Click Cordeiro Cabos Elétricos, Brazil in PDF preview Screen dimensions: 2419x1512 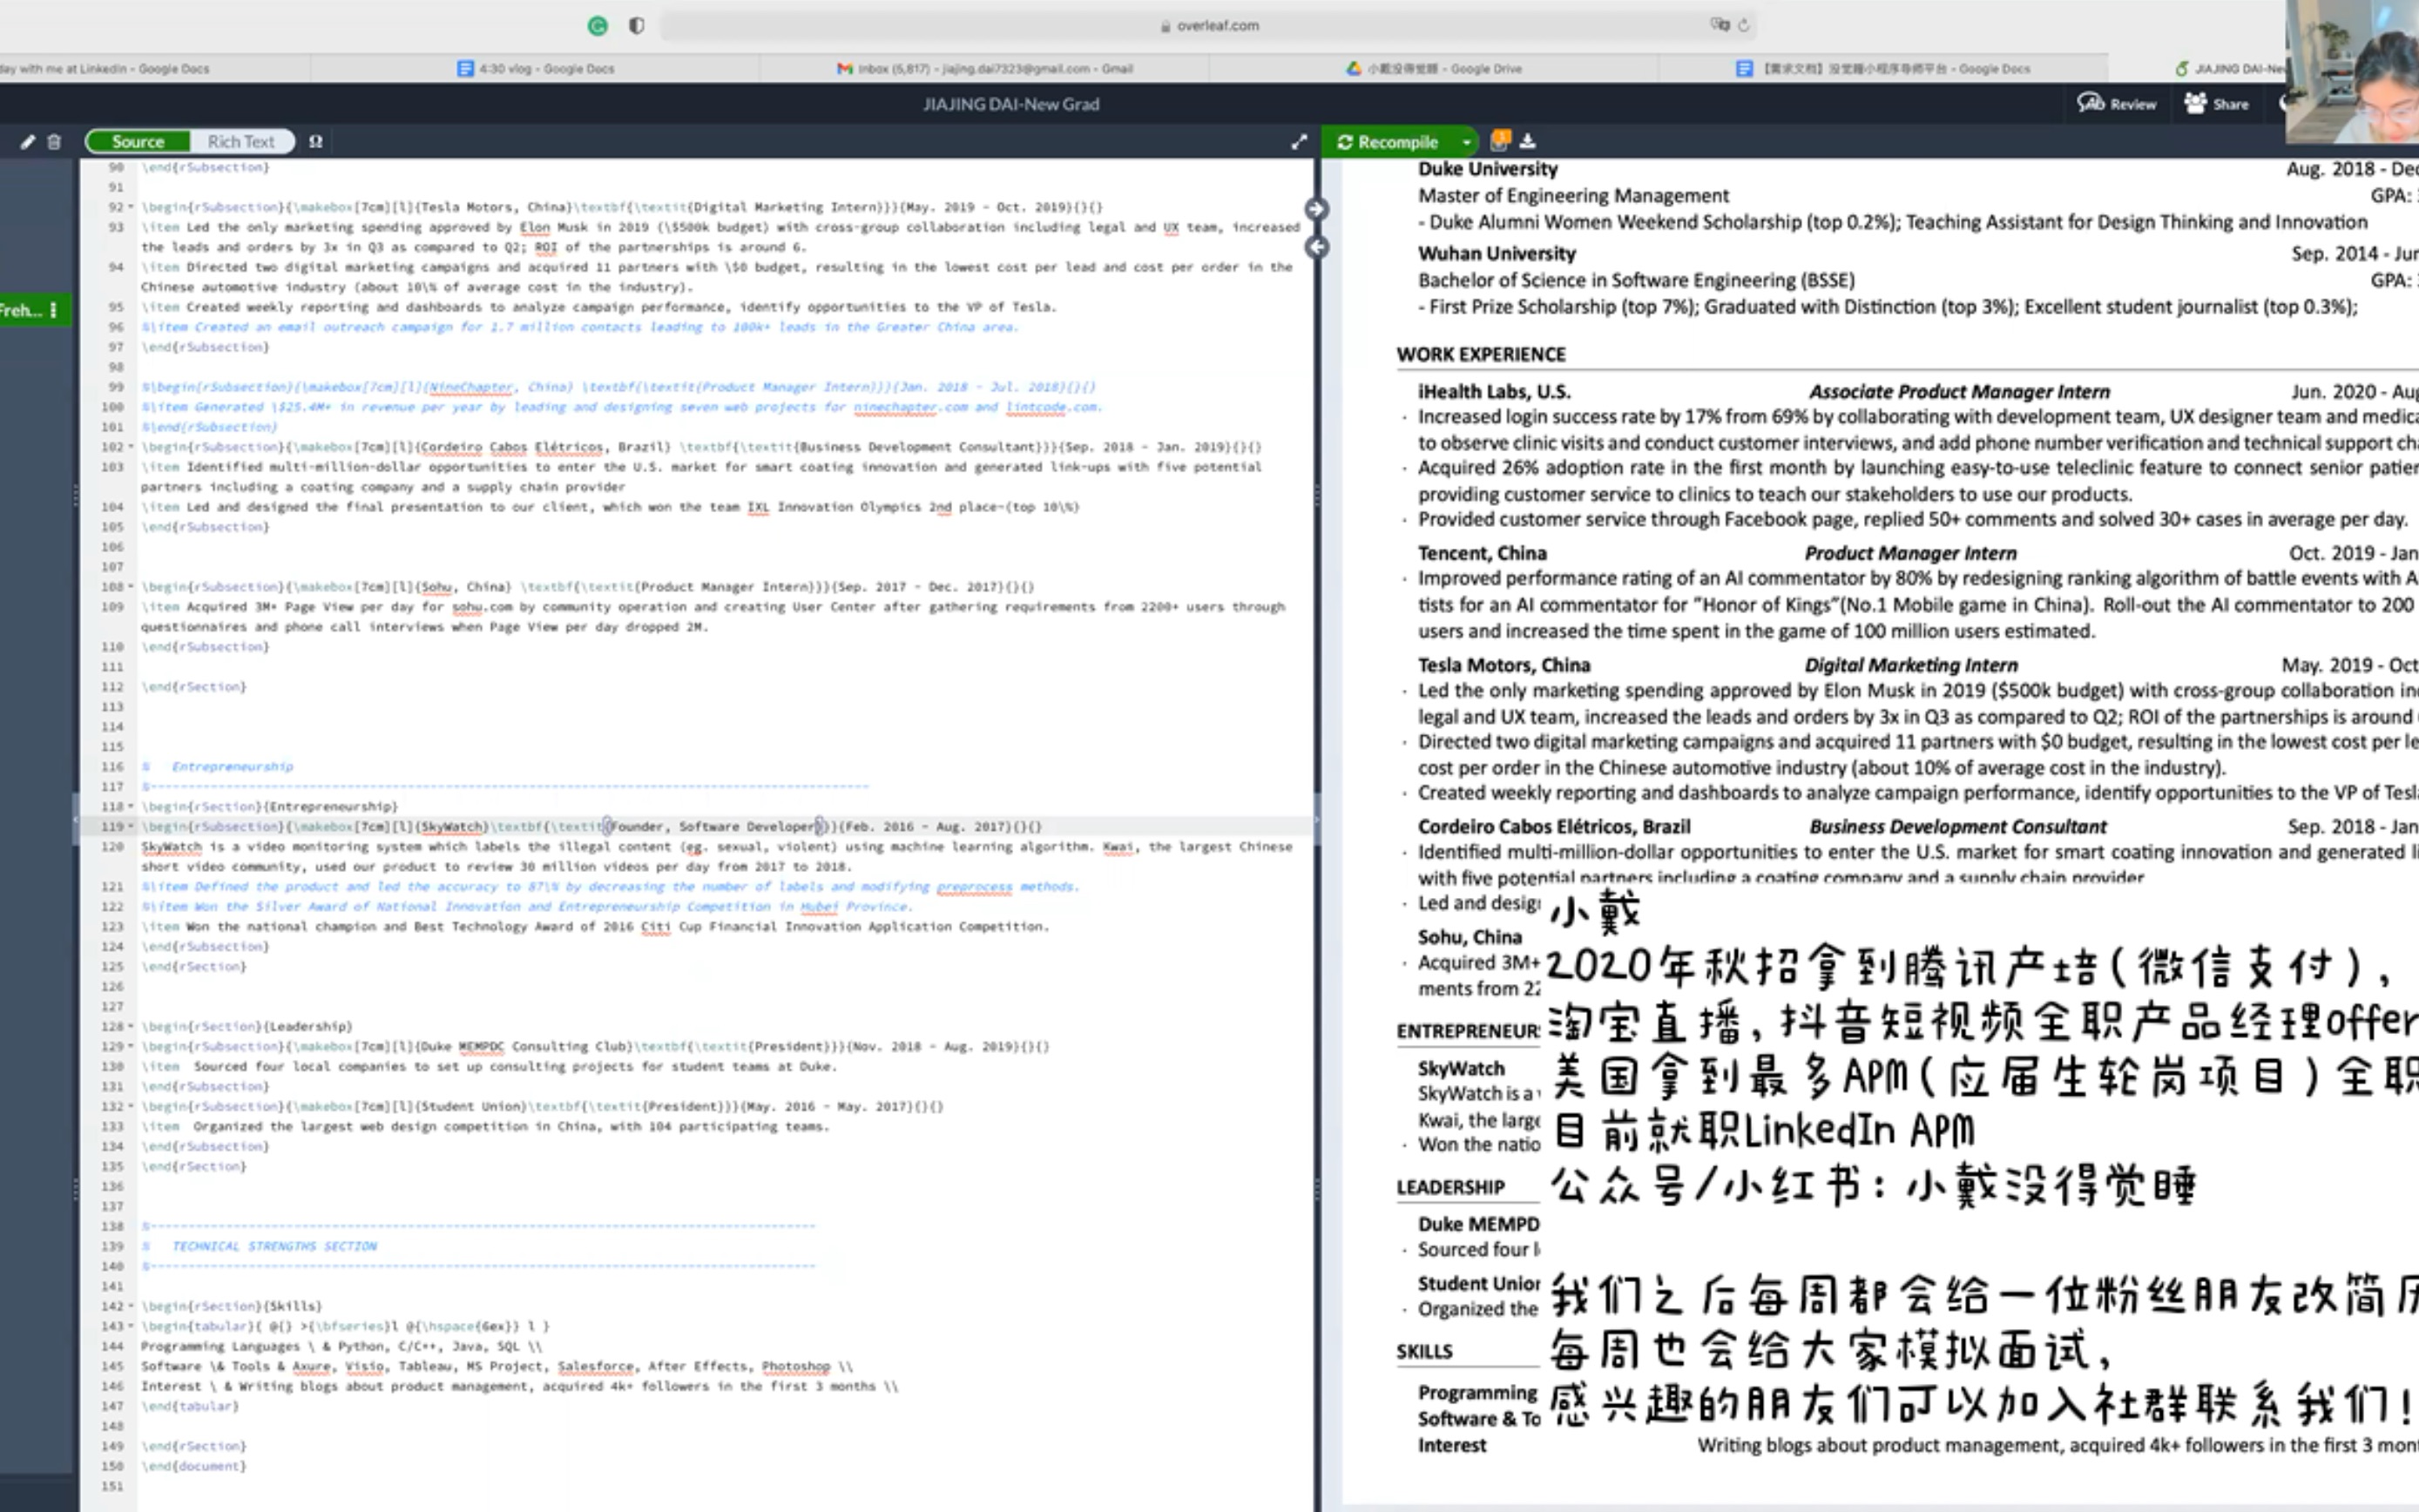[x=1554, y=827]
